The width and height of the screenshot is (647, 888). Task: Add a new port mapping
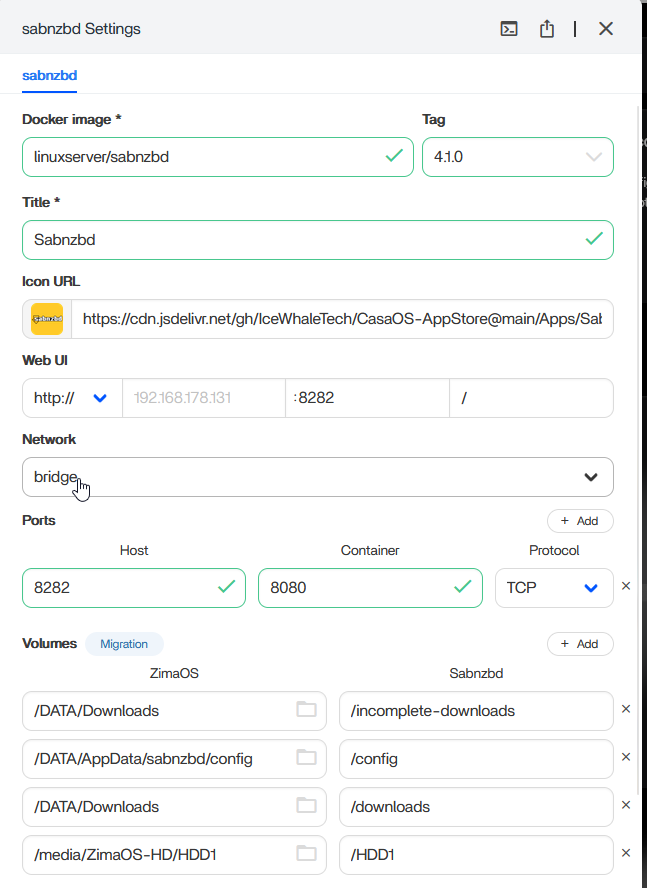pyautogui.click(x=580, y=521)
